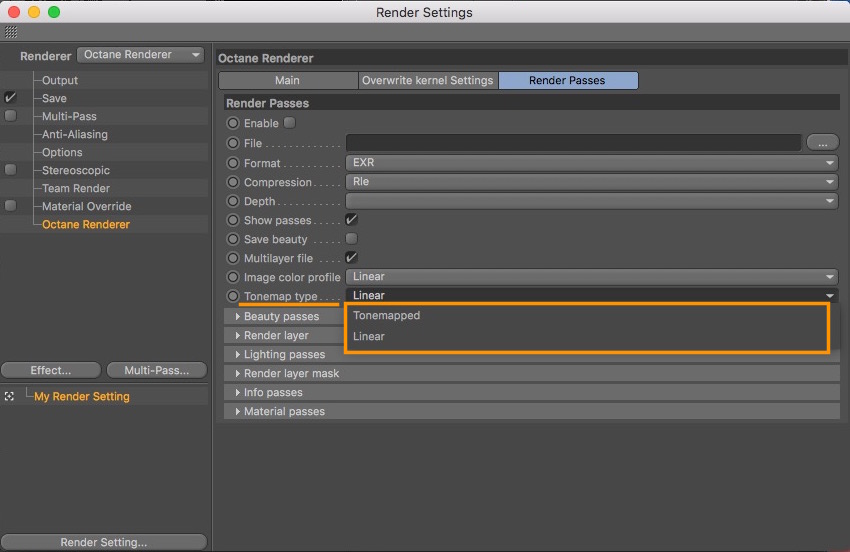Click the animation circle next to Tonemap type
This screenshot has height=552, width=850.
point(233,296)
